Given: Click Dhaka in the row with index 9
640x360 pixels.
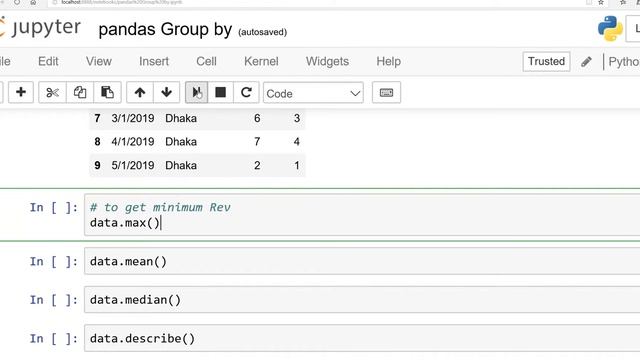Looking at the screenshot, I should click(181, 165).
